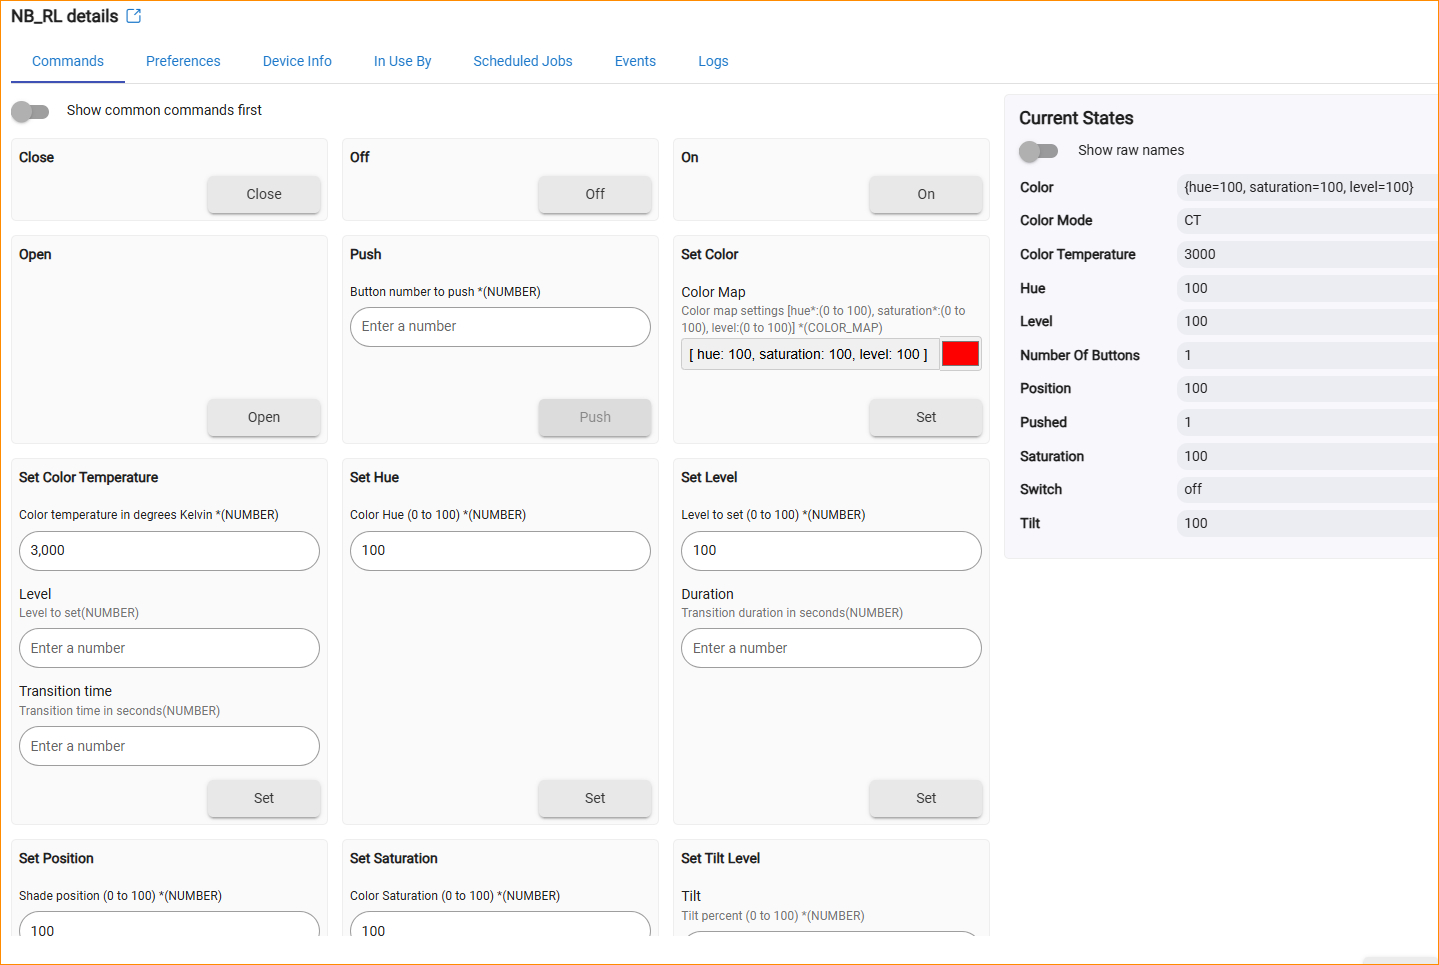
Task: Switch to the Preferences tab
Action: tap(183, 61)
